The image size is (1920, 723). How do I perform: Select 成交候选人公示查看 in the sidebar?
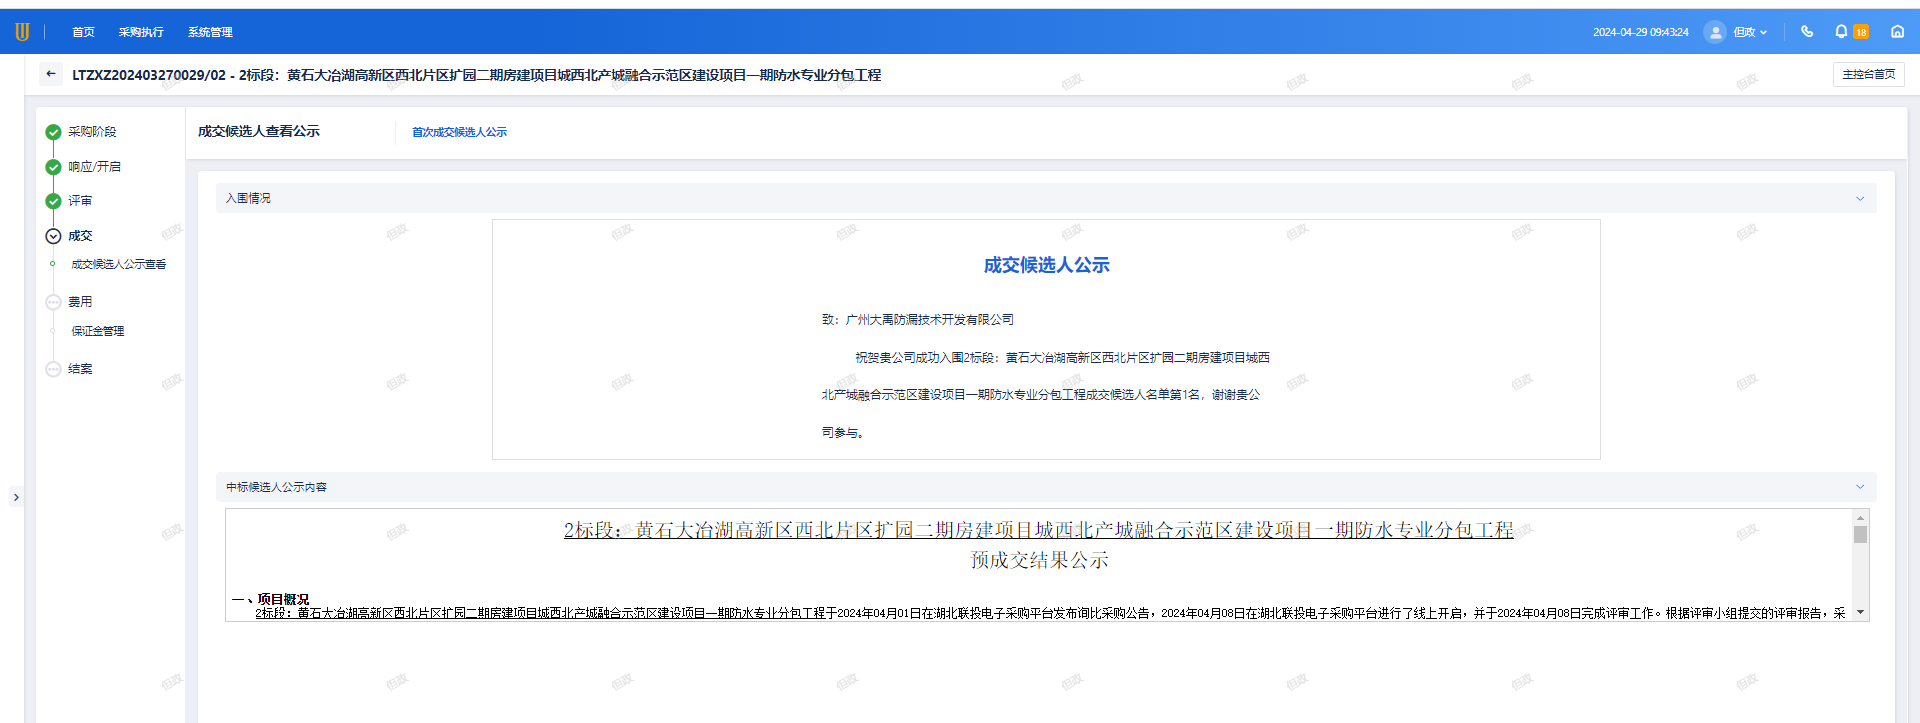(x=118, y=265)
